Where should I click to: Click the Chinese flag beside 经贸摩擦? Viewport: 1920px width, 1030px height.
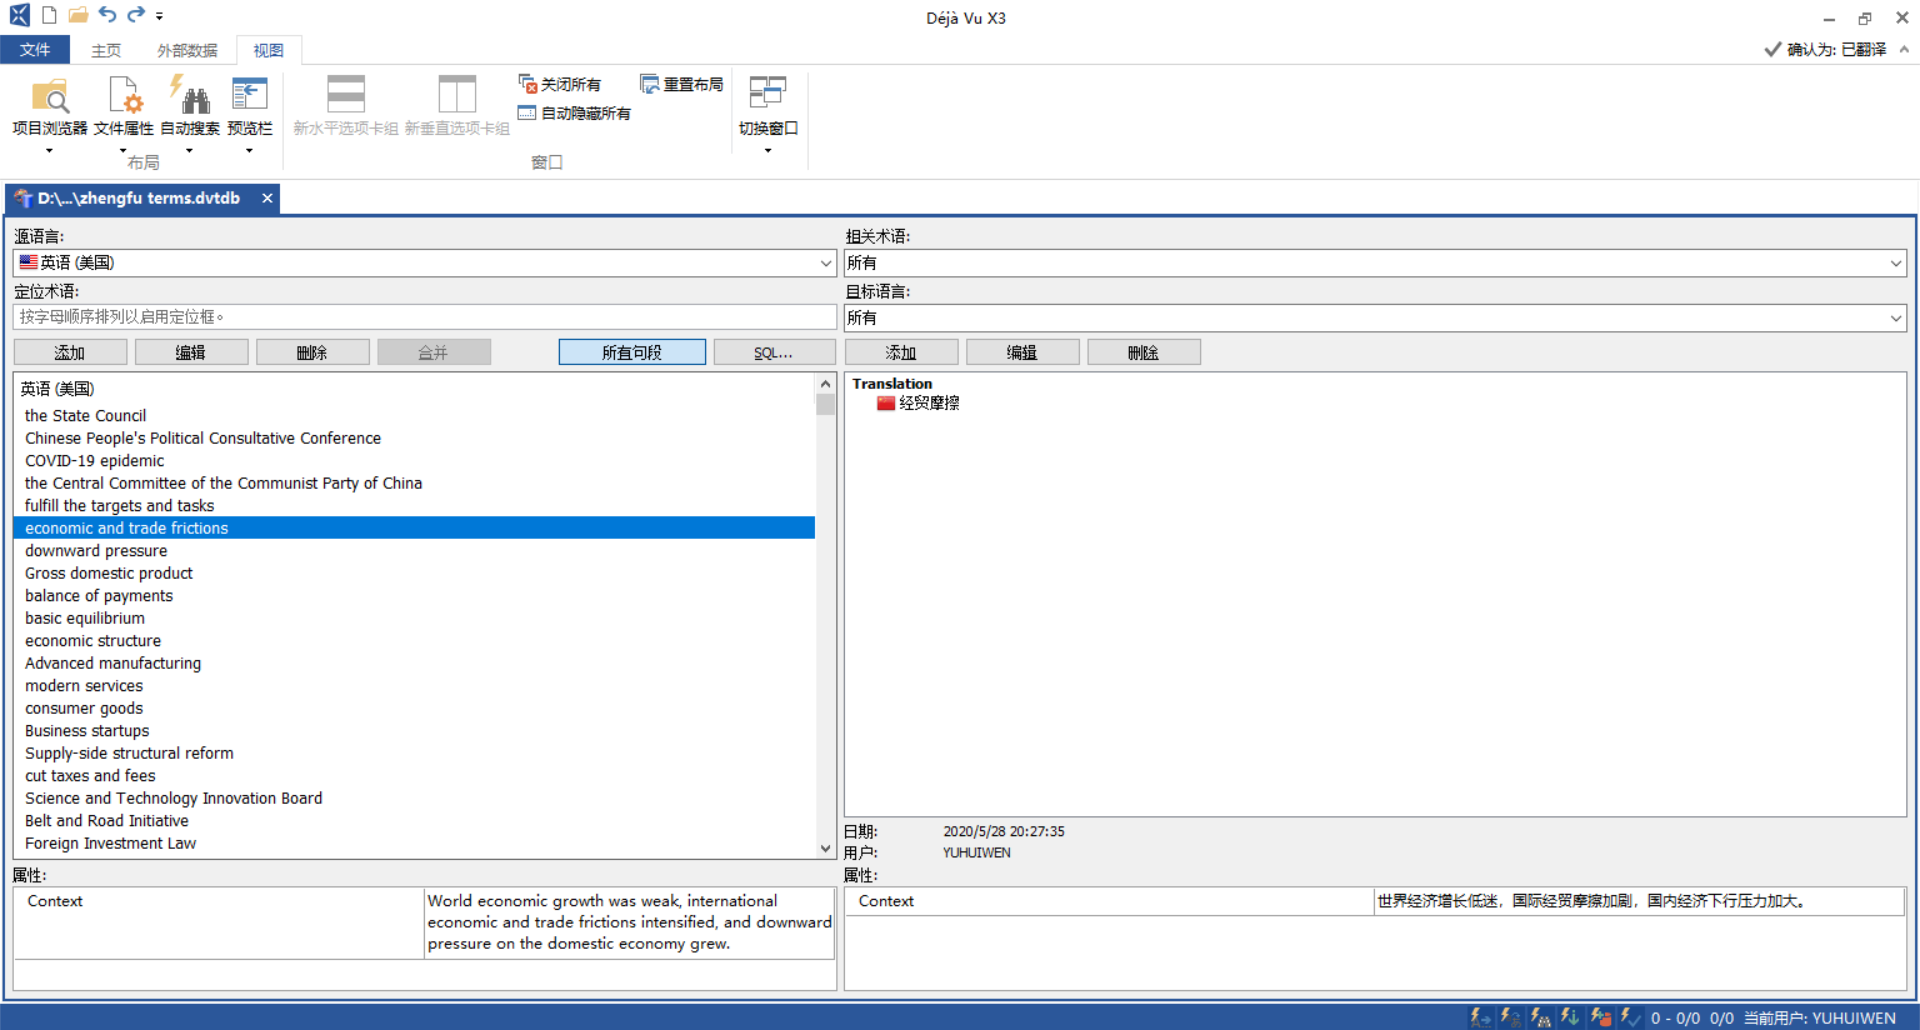pos(886,403)
